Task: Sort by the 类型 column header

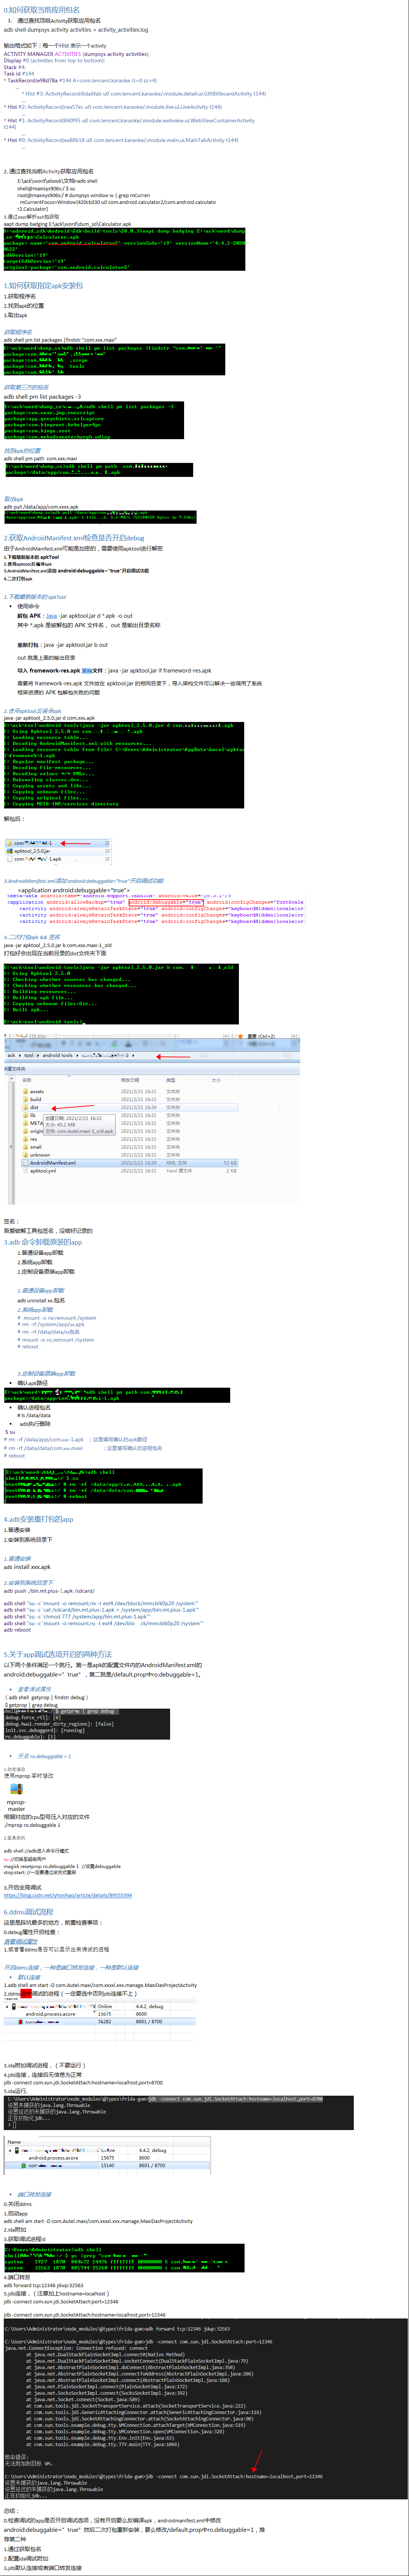Action: click(171, 1080)
